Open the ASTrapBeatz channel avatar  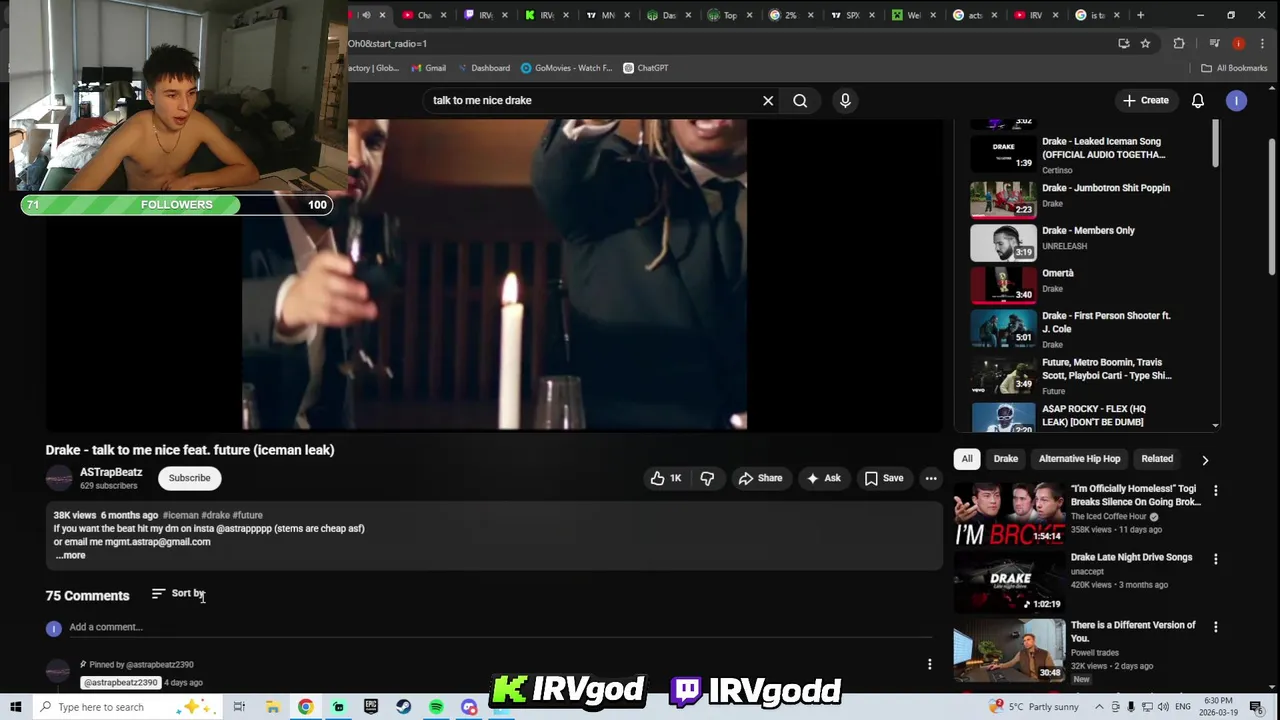point(59,479)
